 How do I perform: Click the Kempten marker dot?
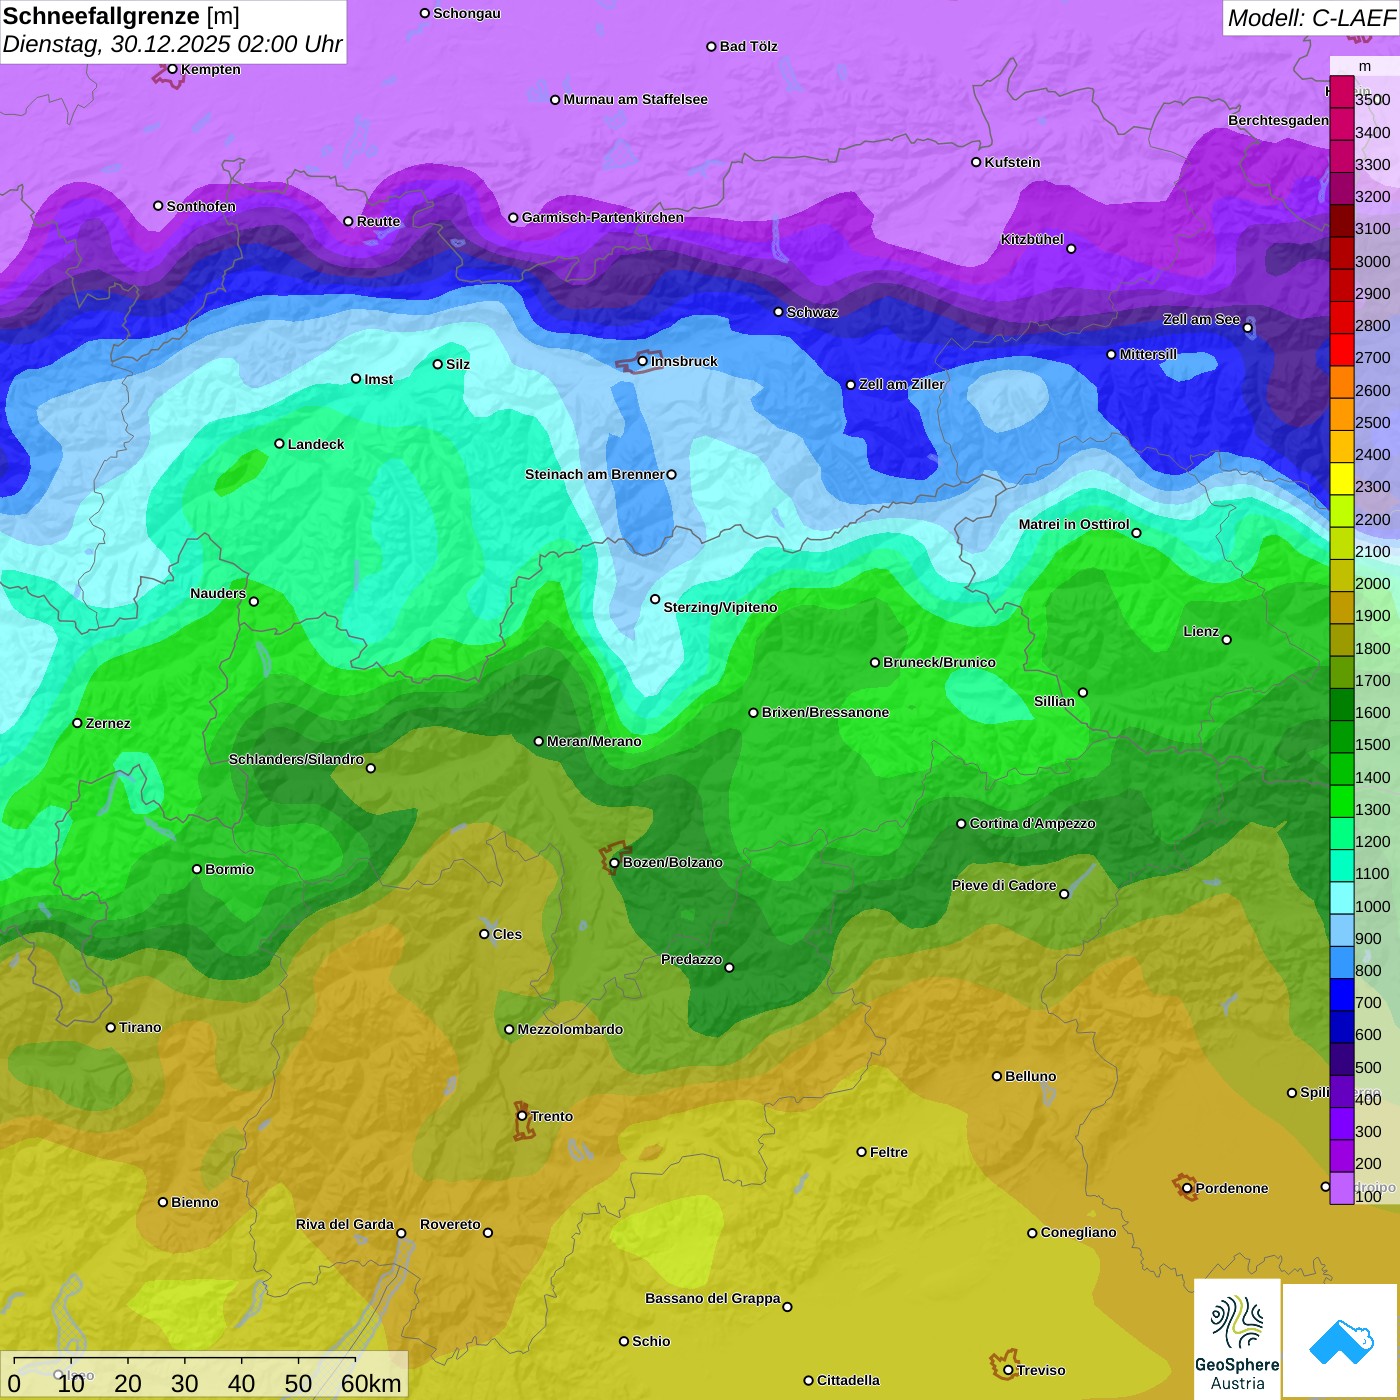173,69
